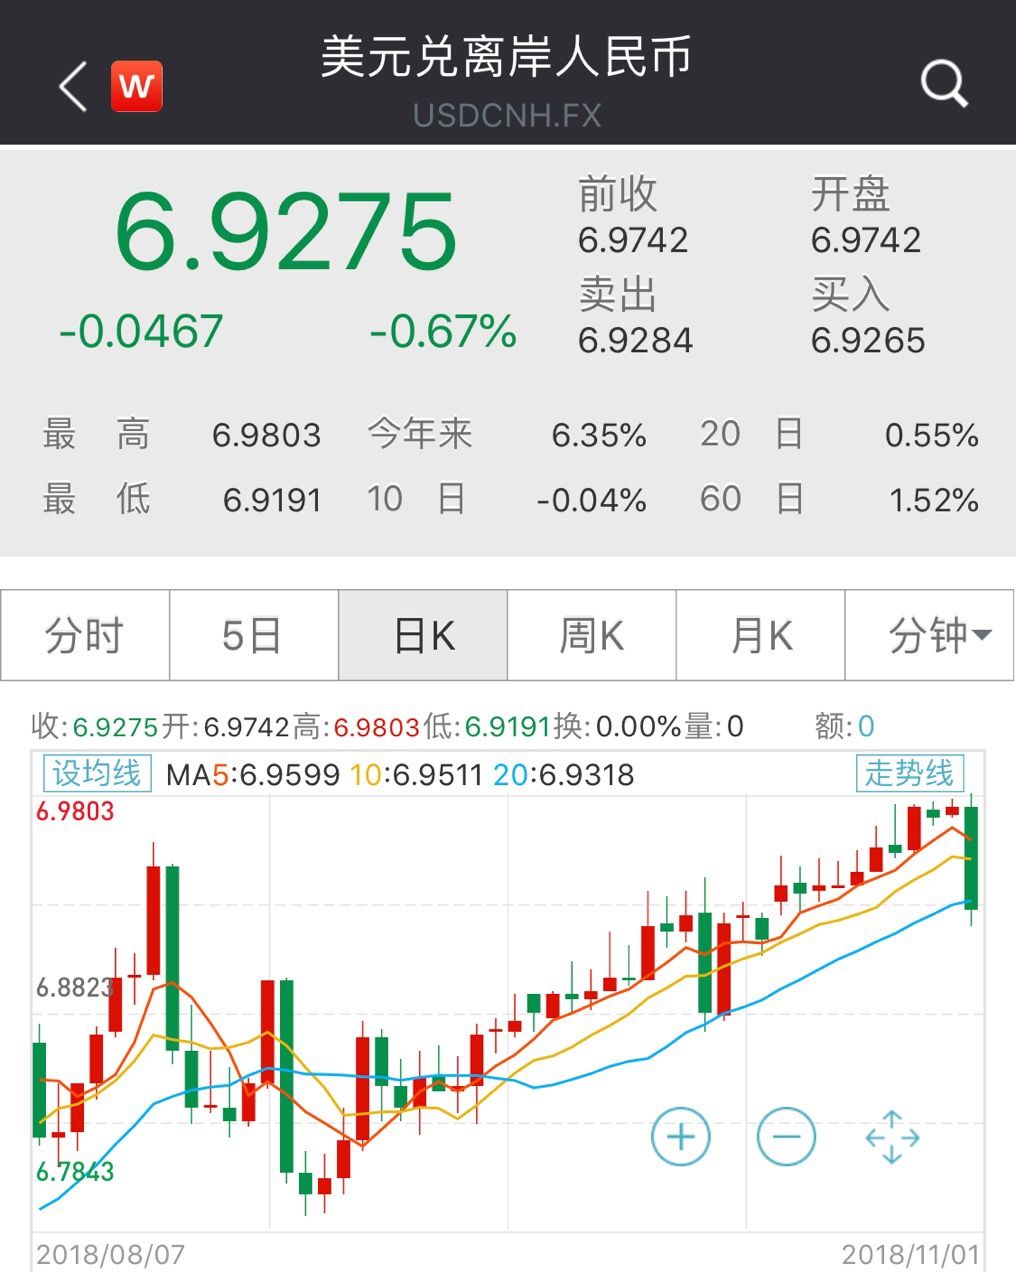This screenshot has width=1016, height=1272.
Task: Expand the 分钟 dropdown
Action: point(930,635)
